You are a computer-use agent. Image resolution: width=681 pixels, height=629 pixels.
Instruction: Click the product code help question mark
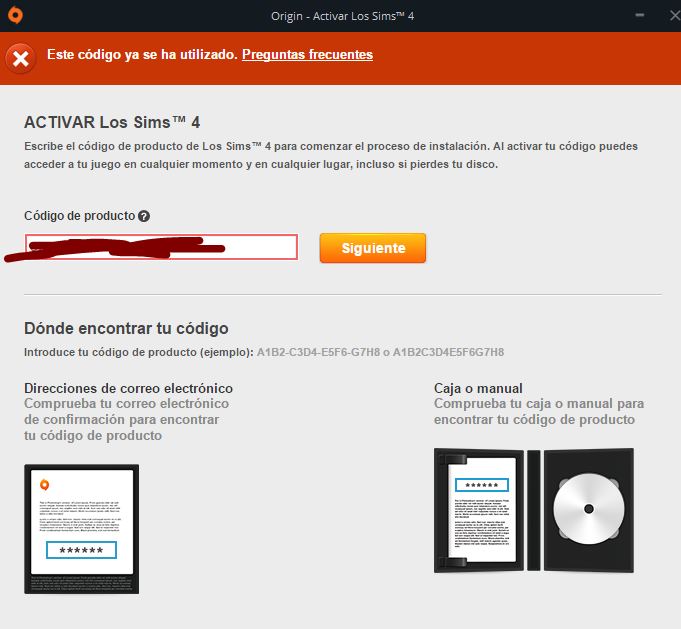[x=144, y=216]
